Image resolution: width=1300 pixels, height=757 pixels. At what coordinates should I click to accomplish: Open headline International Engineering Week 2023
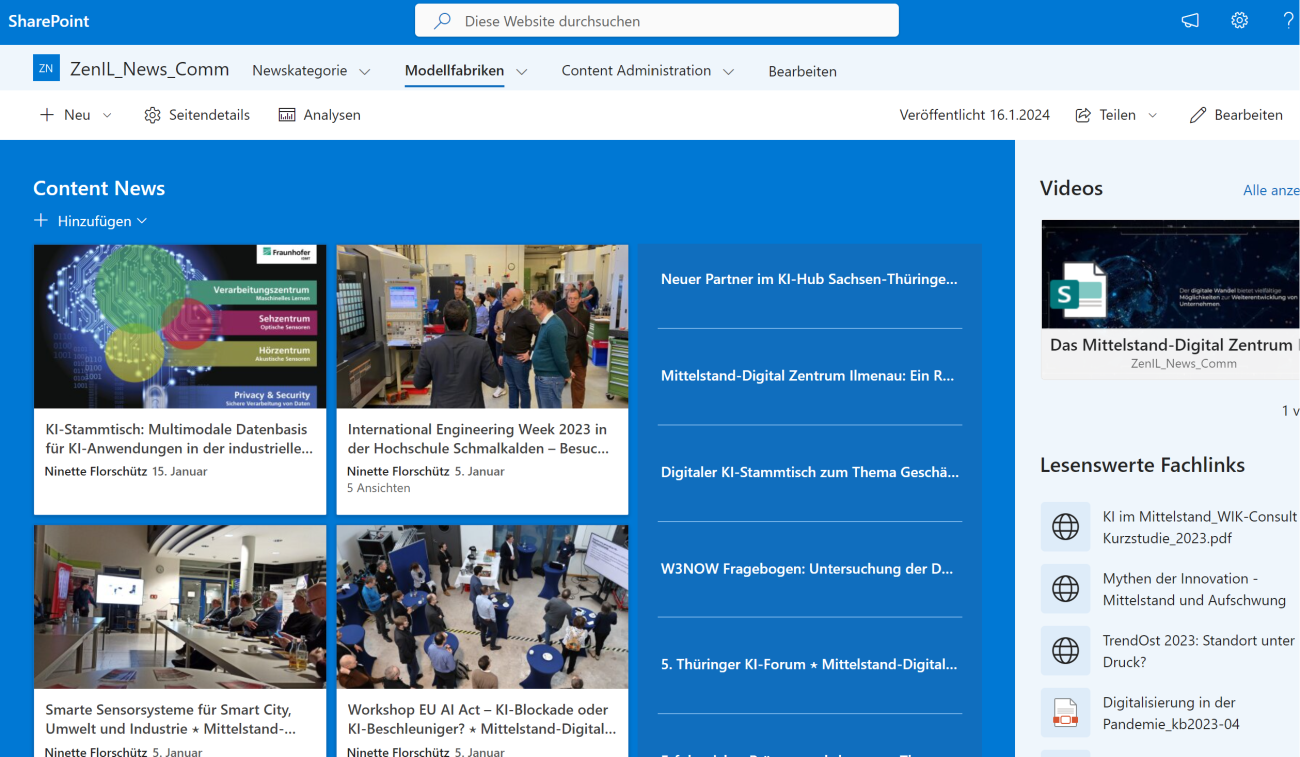click(478, 438)
